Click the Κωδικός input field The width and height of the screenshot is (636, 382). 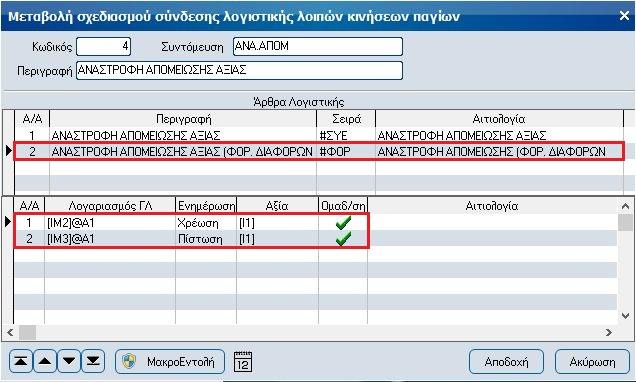coord(103,46)
